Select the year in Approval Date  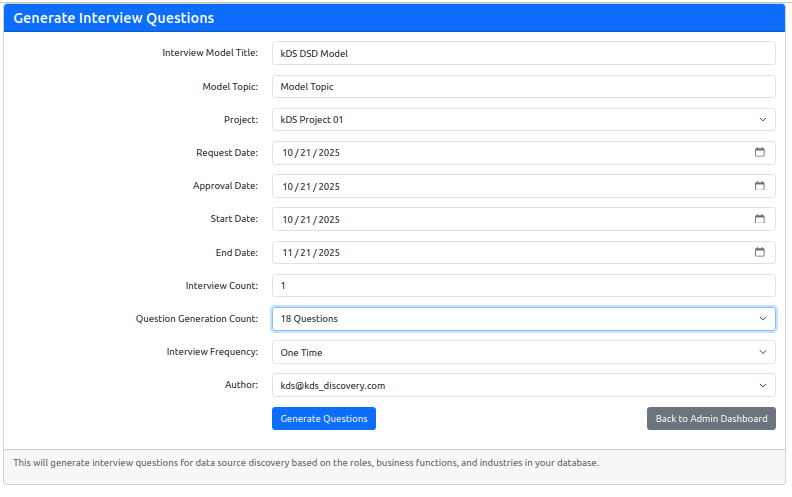329,186
